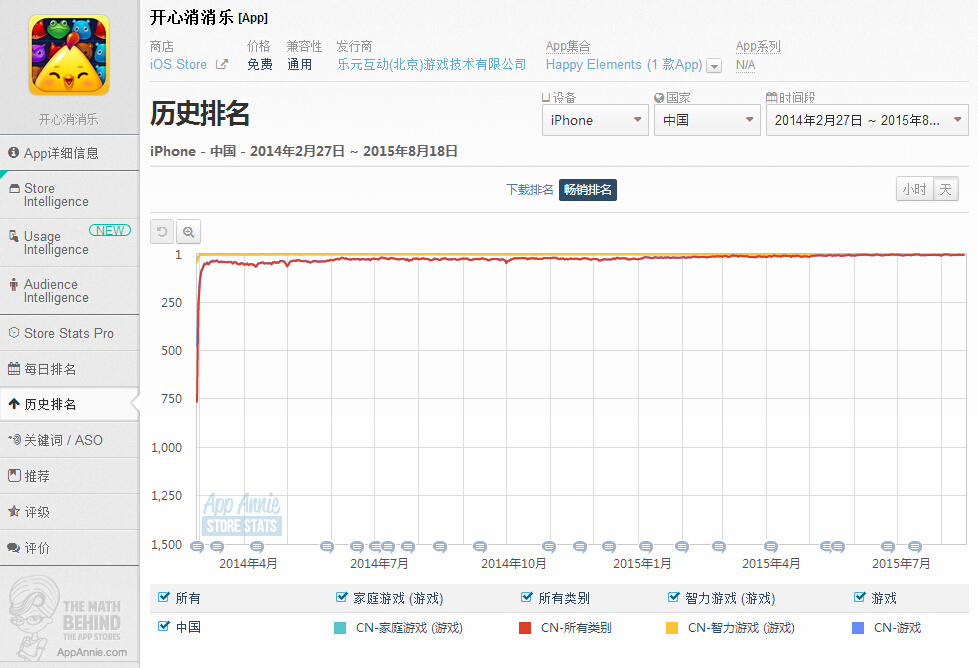Expand the Happy Elements app collection dropdown arrow

[x=715, y=65]
